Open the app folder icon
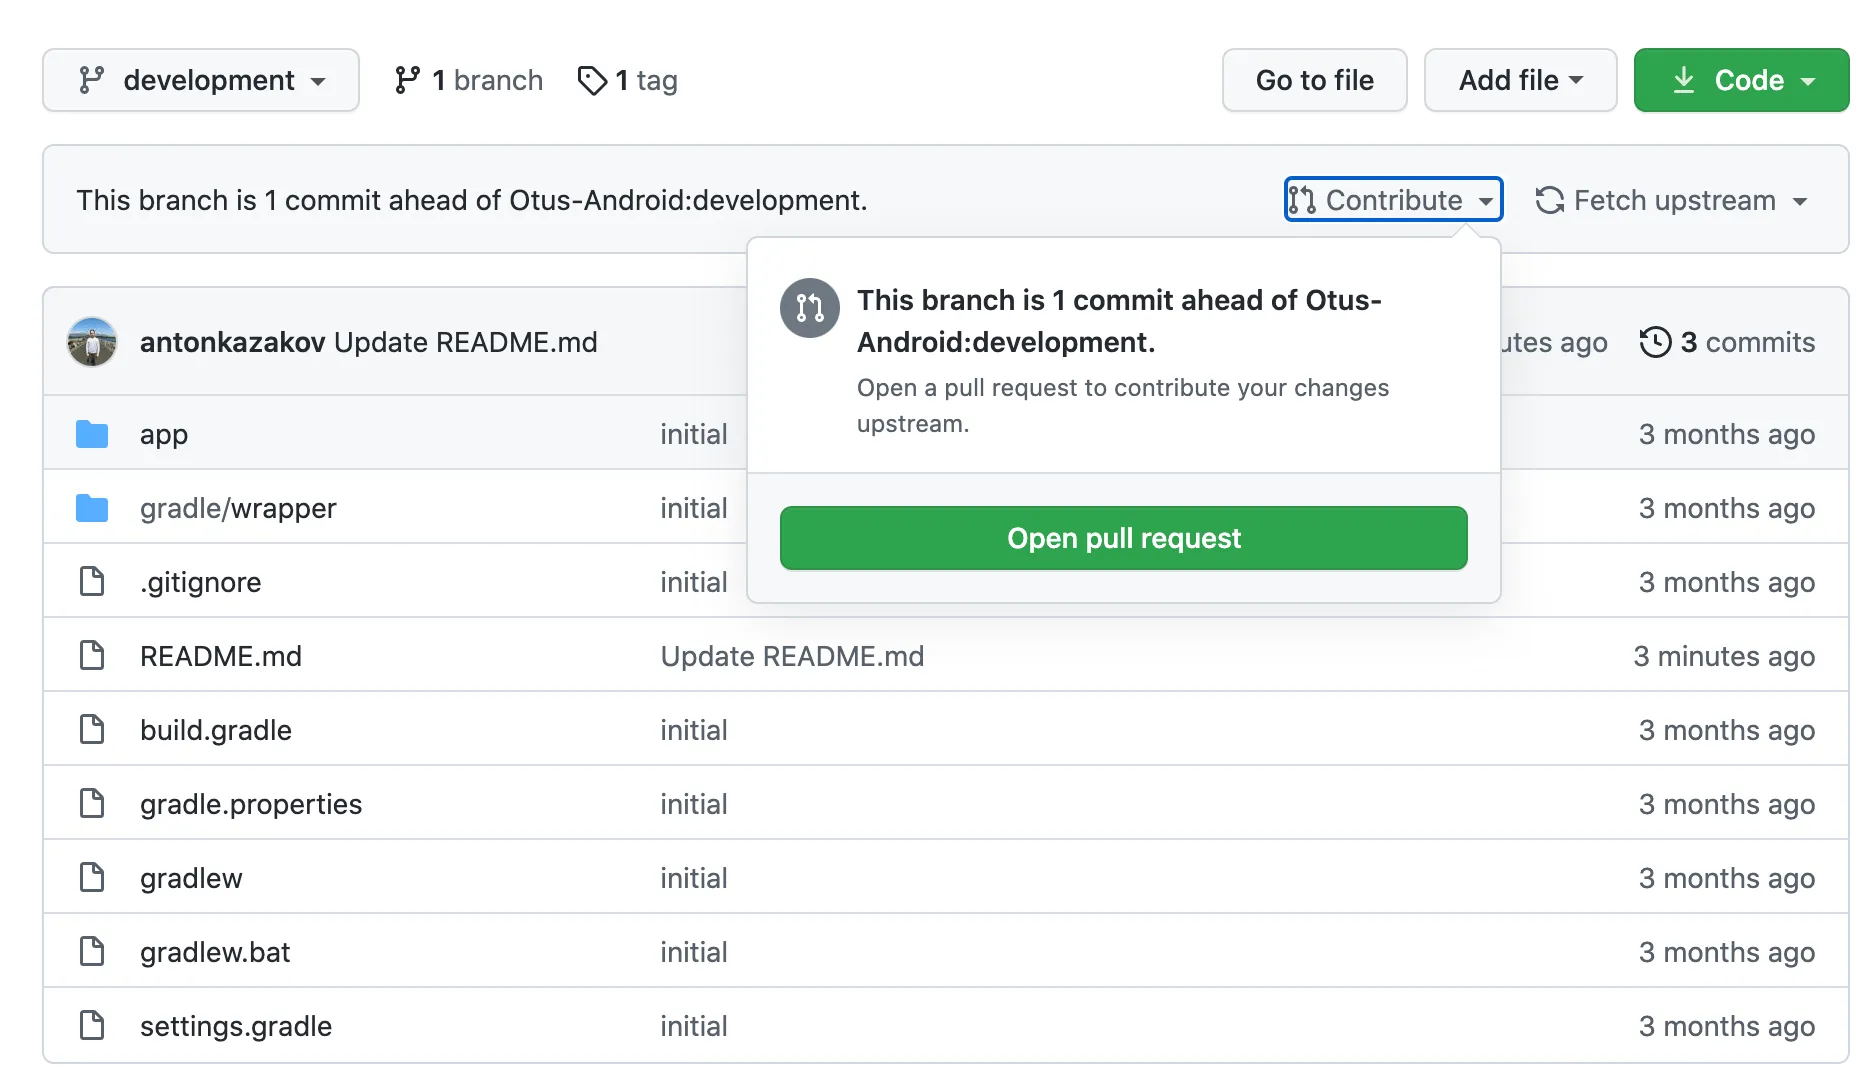 [91, 433]
